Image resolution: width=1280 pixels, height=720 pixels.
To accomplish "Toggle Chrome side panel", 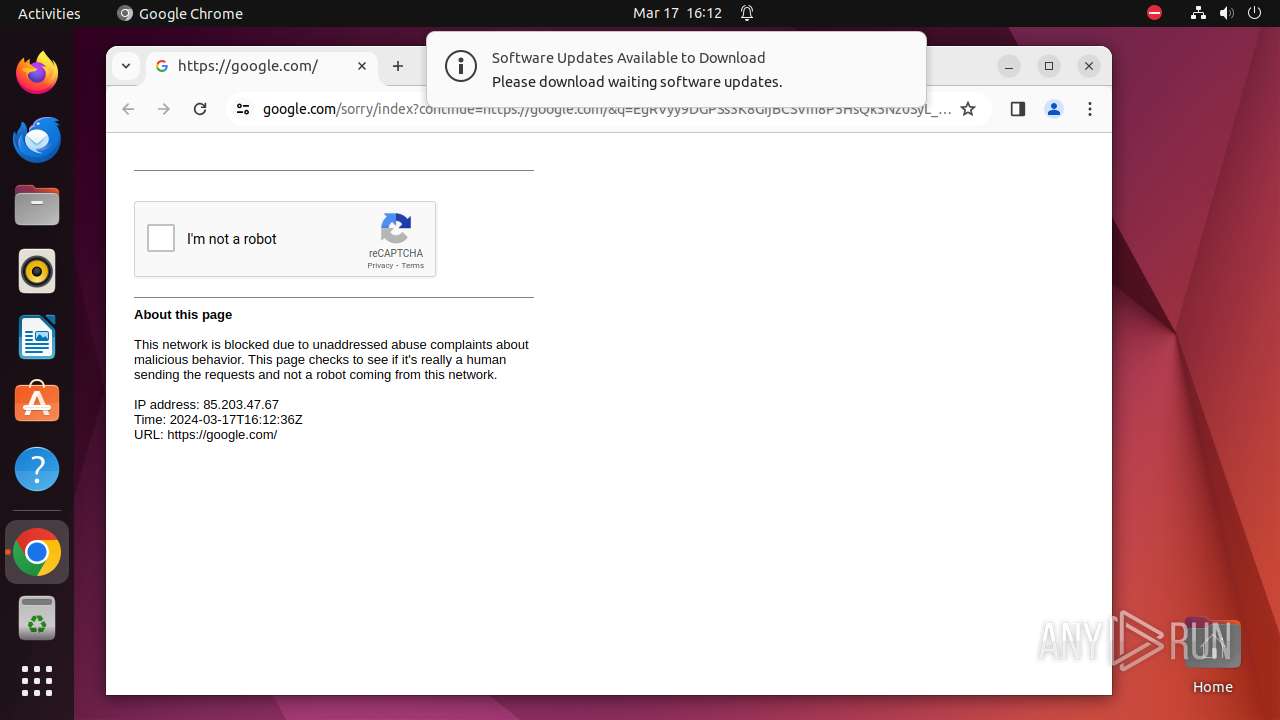I will click(1018, 109).
